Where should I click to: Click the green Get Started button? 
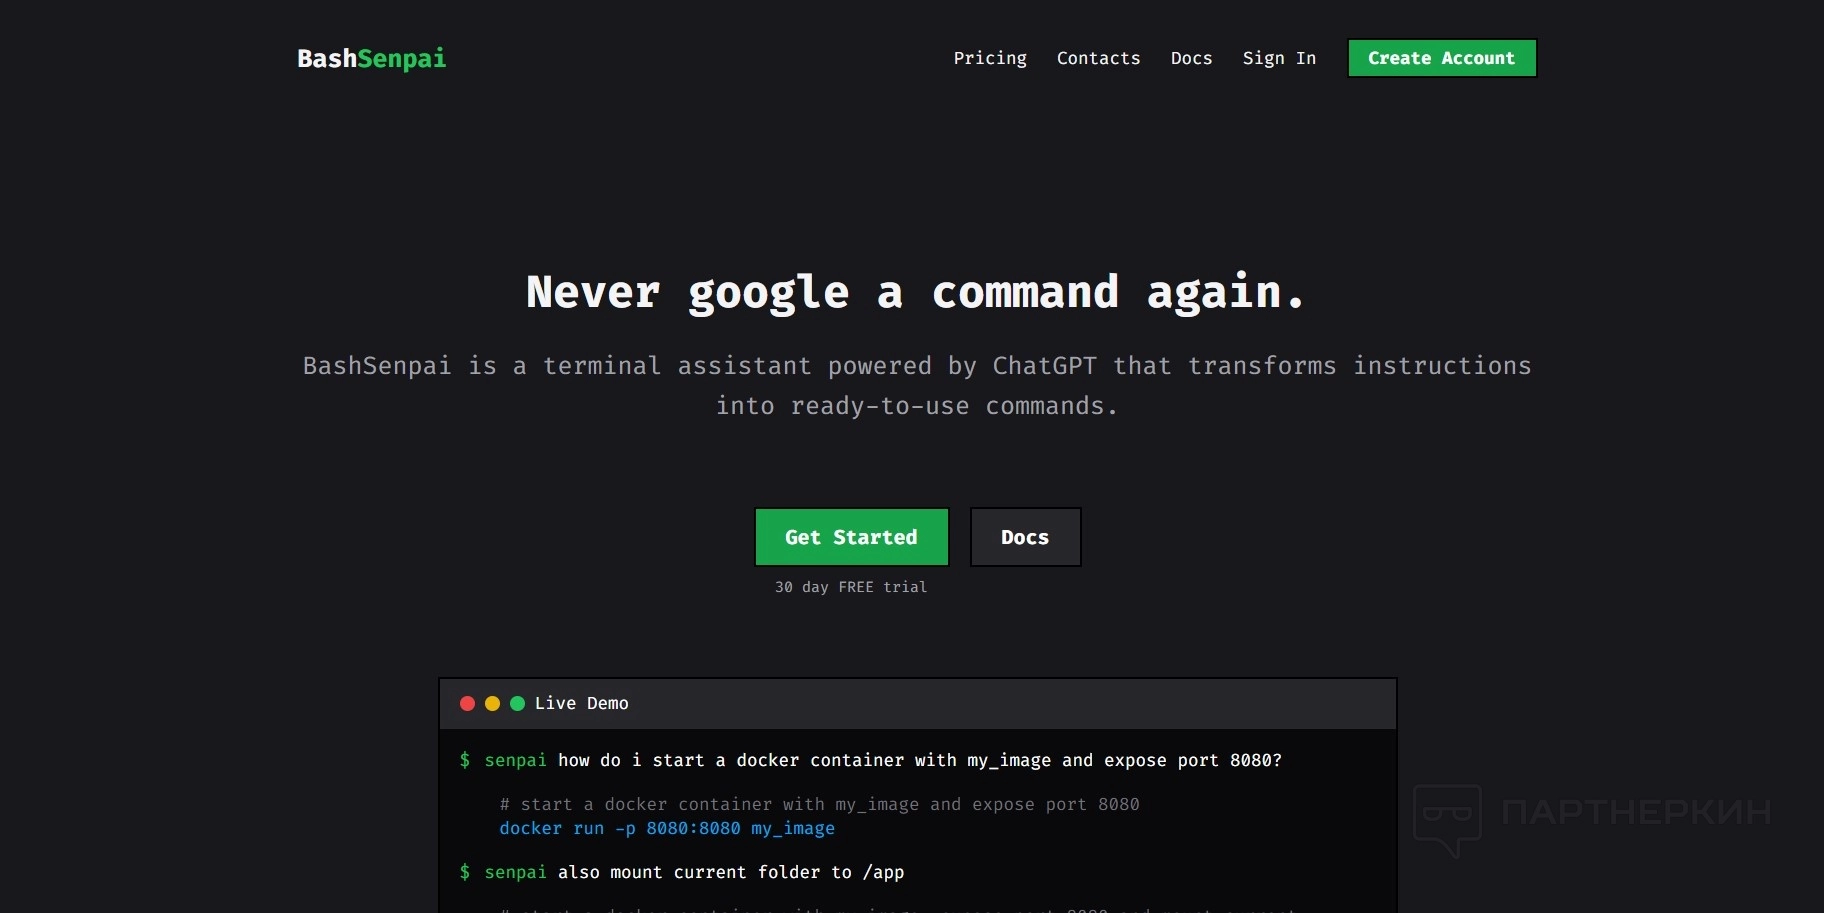point(851,537)
